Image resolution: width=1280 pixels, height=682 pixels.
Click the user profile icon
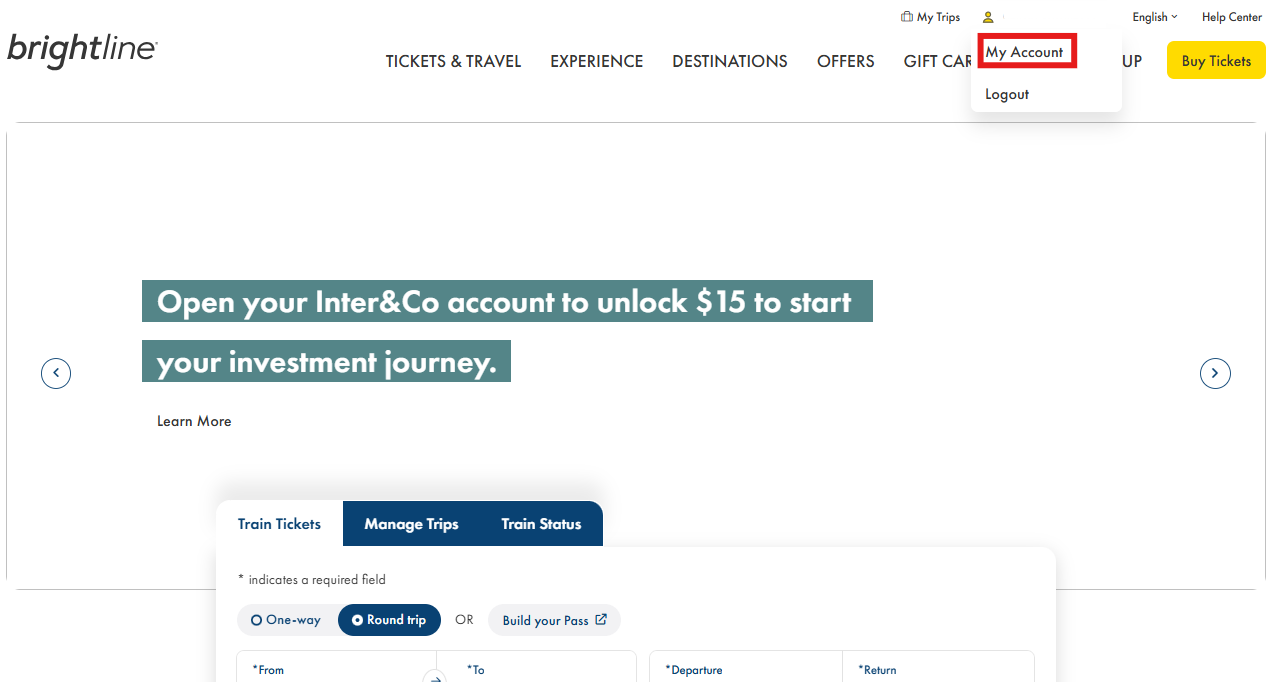[988, 17]
